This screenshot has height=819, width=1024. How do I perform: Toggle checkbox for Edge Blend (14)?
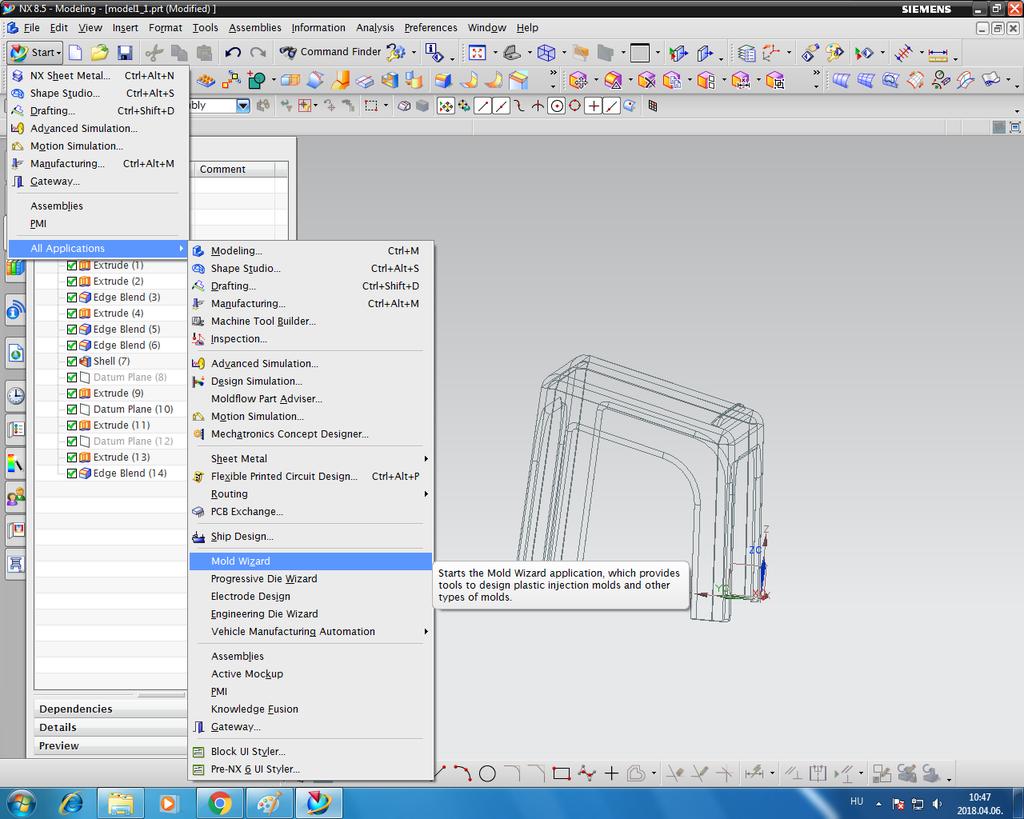tap(72, 474)
